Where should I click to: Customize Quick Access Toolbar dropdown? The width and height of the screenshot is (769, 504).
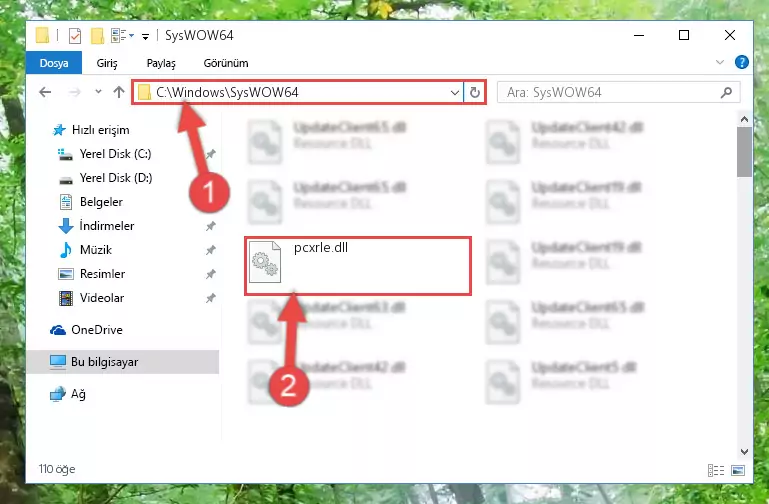pyautogui.click(x=146, y=36)
